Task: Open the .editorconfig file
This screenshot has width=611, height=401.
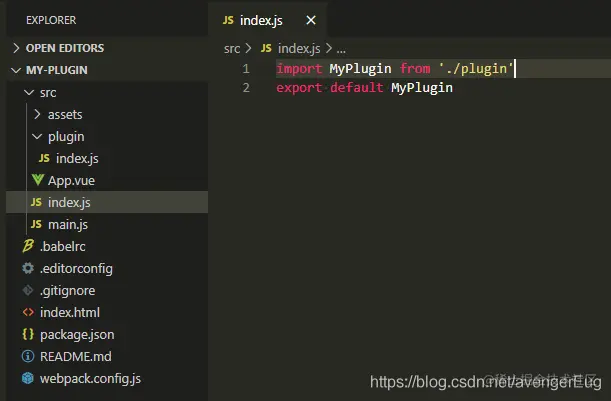Action: [76, 269]
